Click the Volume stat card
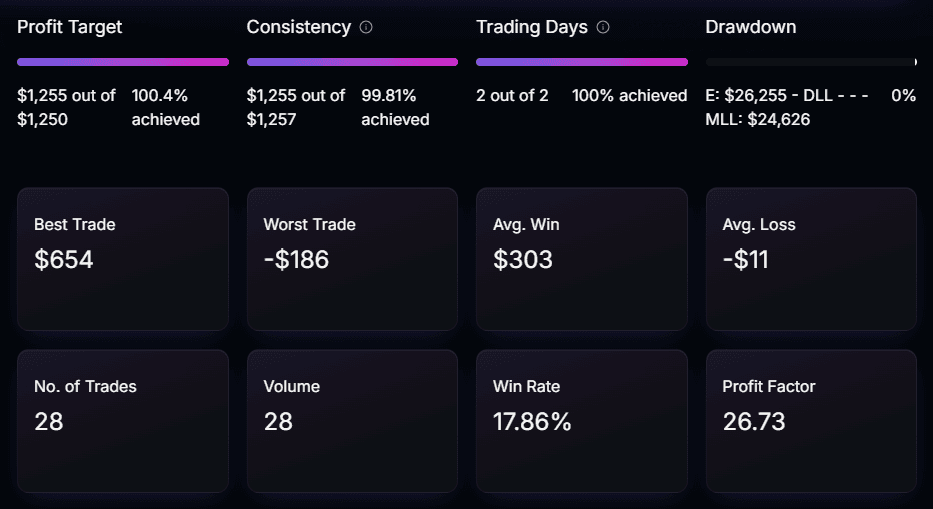 (x=352, y=421)
